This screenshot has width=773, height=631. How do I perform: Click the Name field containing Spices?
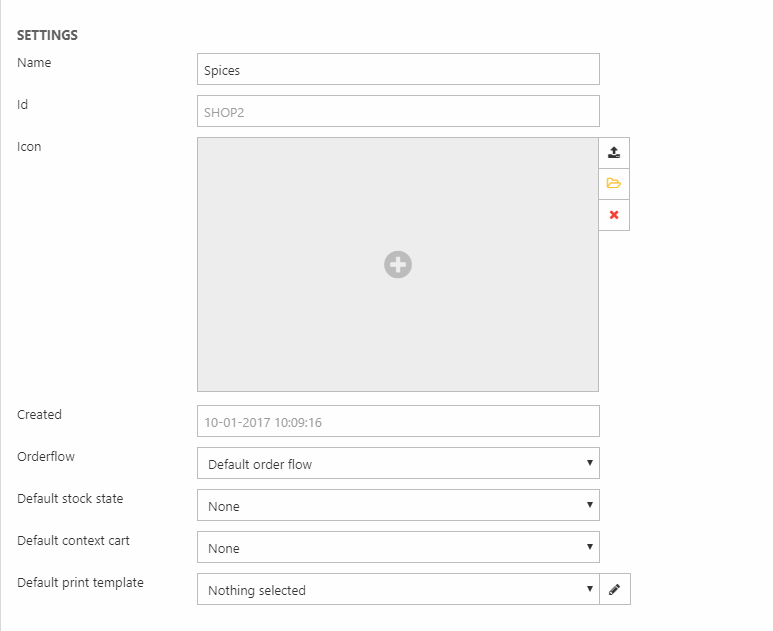tap(398, 70)
